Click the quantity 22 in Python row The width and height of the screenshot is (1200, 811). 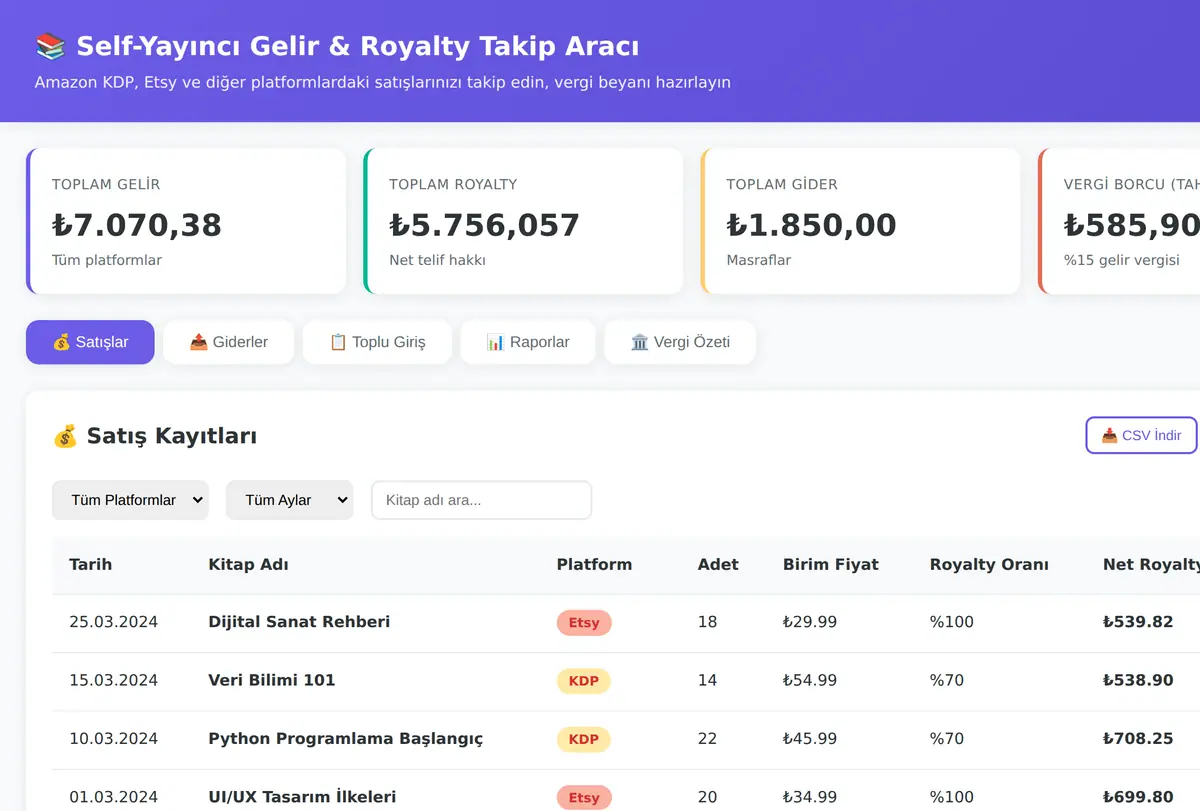pos(707,739)
